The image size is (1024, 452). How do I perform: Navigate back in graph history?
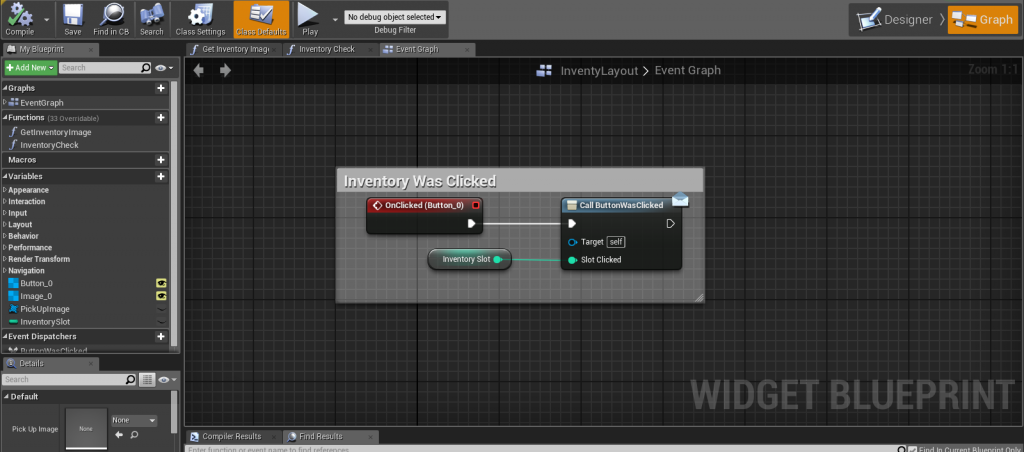[x=199, y=71]
